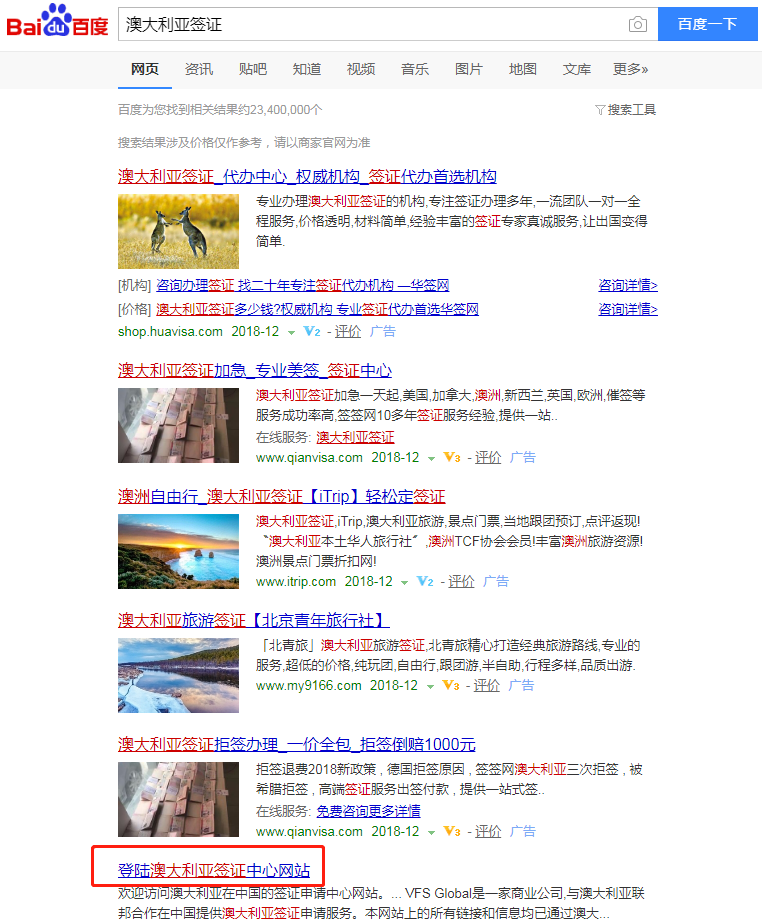Open the 地图 tab
The image size is (762, 922).
click(x=523, y=69)
